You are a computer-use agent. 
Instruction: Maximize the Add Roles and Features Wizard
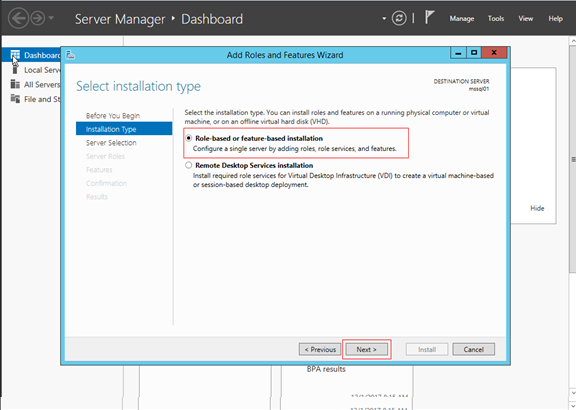pyautogui.click(x=474, y=53)
